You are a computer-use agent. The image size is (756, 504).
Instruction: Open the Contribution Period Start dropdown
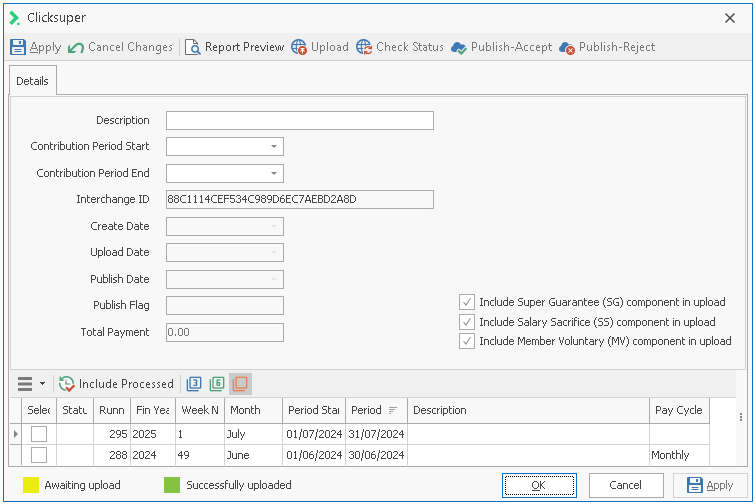point(273,147)
